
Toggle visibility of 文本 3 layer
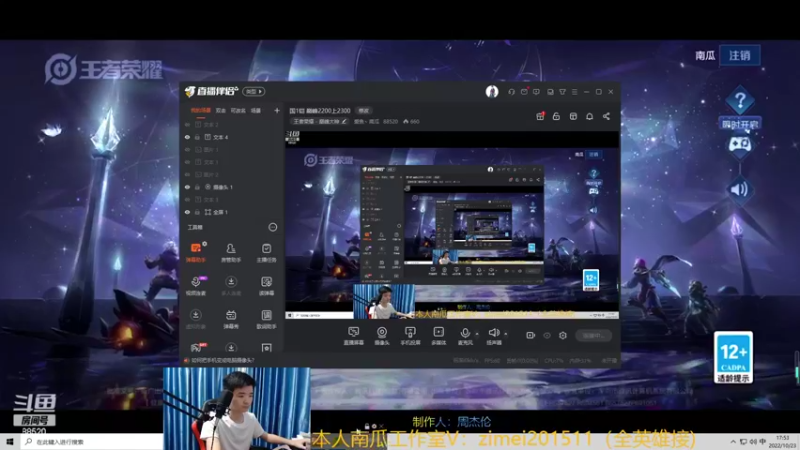click(x=187, y=199)
